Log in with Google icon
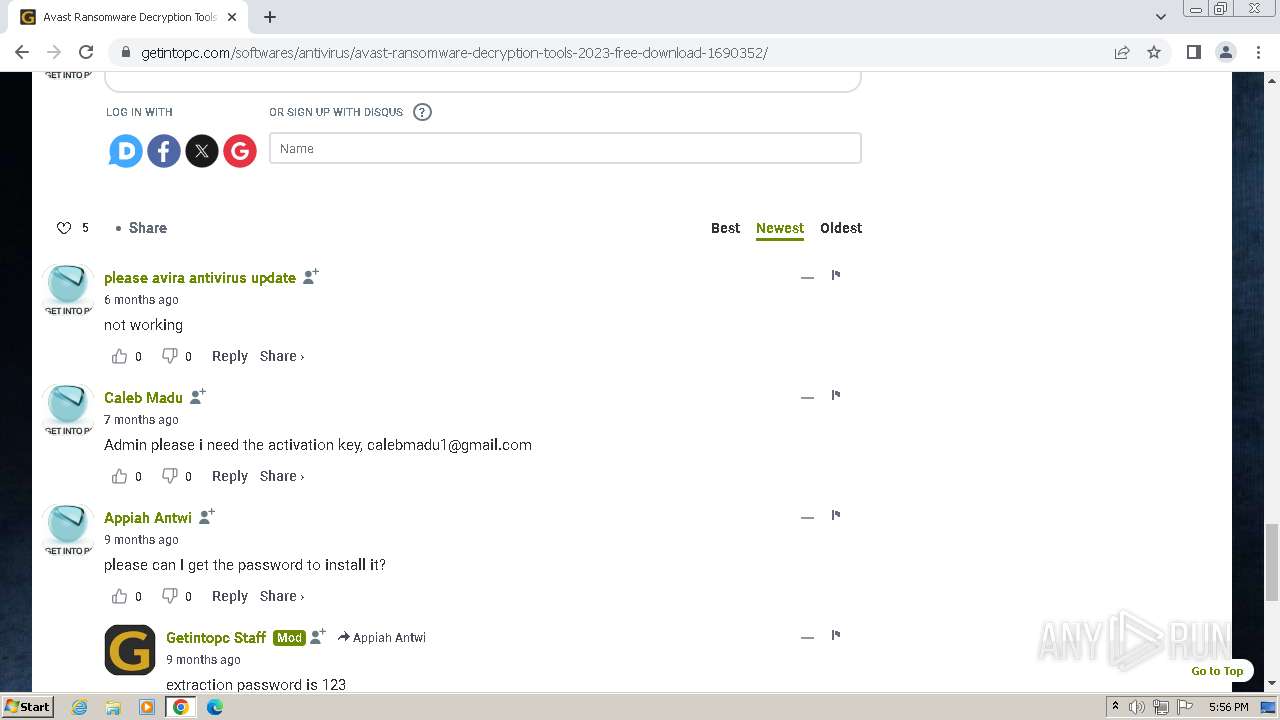The image size is (1280, 720). (x=240, y=151)
